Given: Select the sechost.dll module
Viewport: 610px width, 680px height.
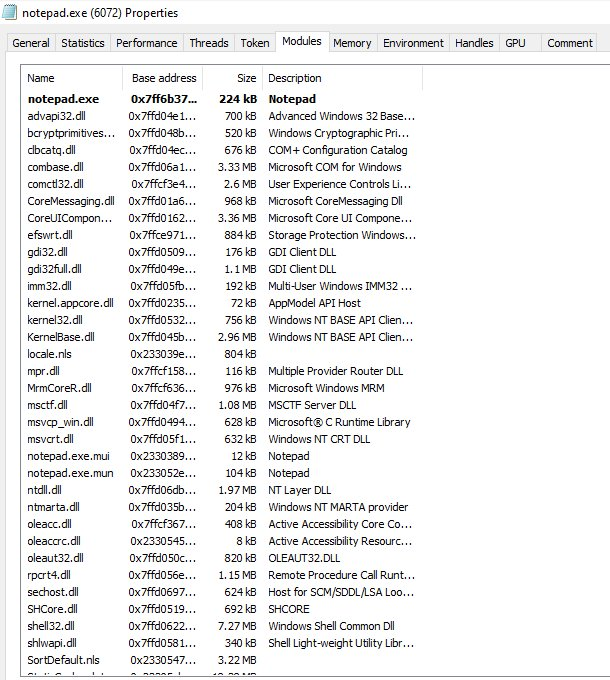Looking at the screenshot, I should (x=222, y=592).
